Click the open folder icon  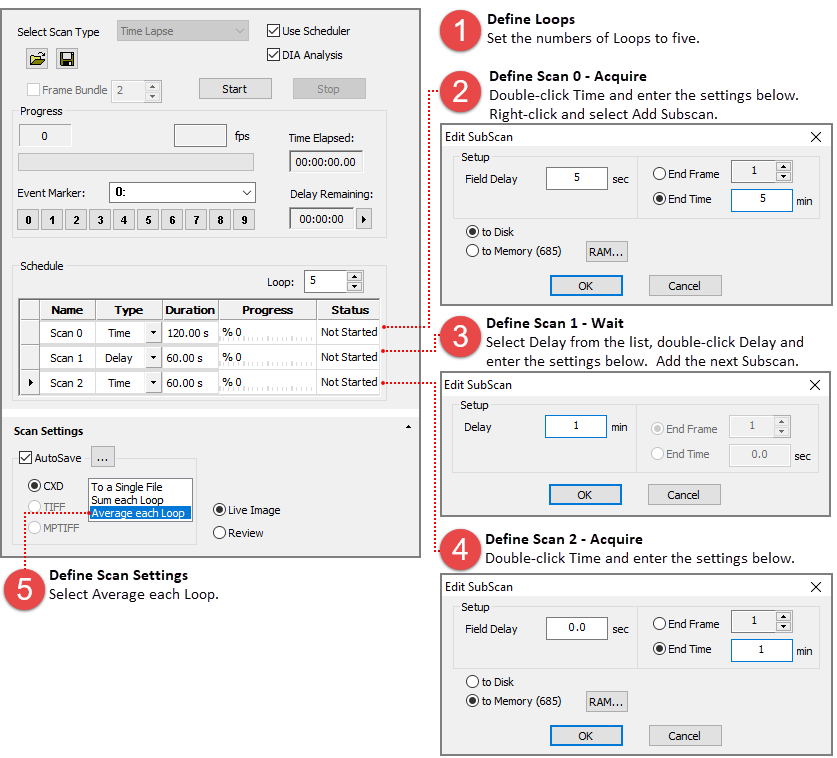37,60
